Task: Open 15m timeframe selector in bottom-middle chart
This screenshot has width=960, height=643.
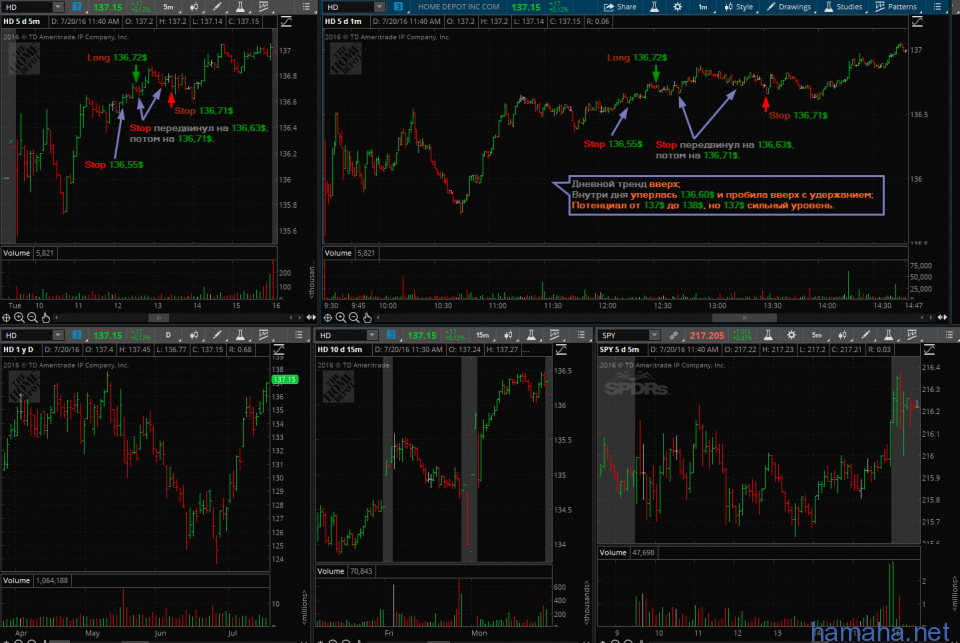Action: [x=482, y=336]
